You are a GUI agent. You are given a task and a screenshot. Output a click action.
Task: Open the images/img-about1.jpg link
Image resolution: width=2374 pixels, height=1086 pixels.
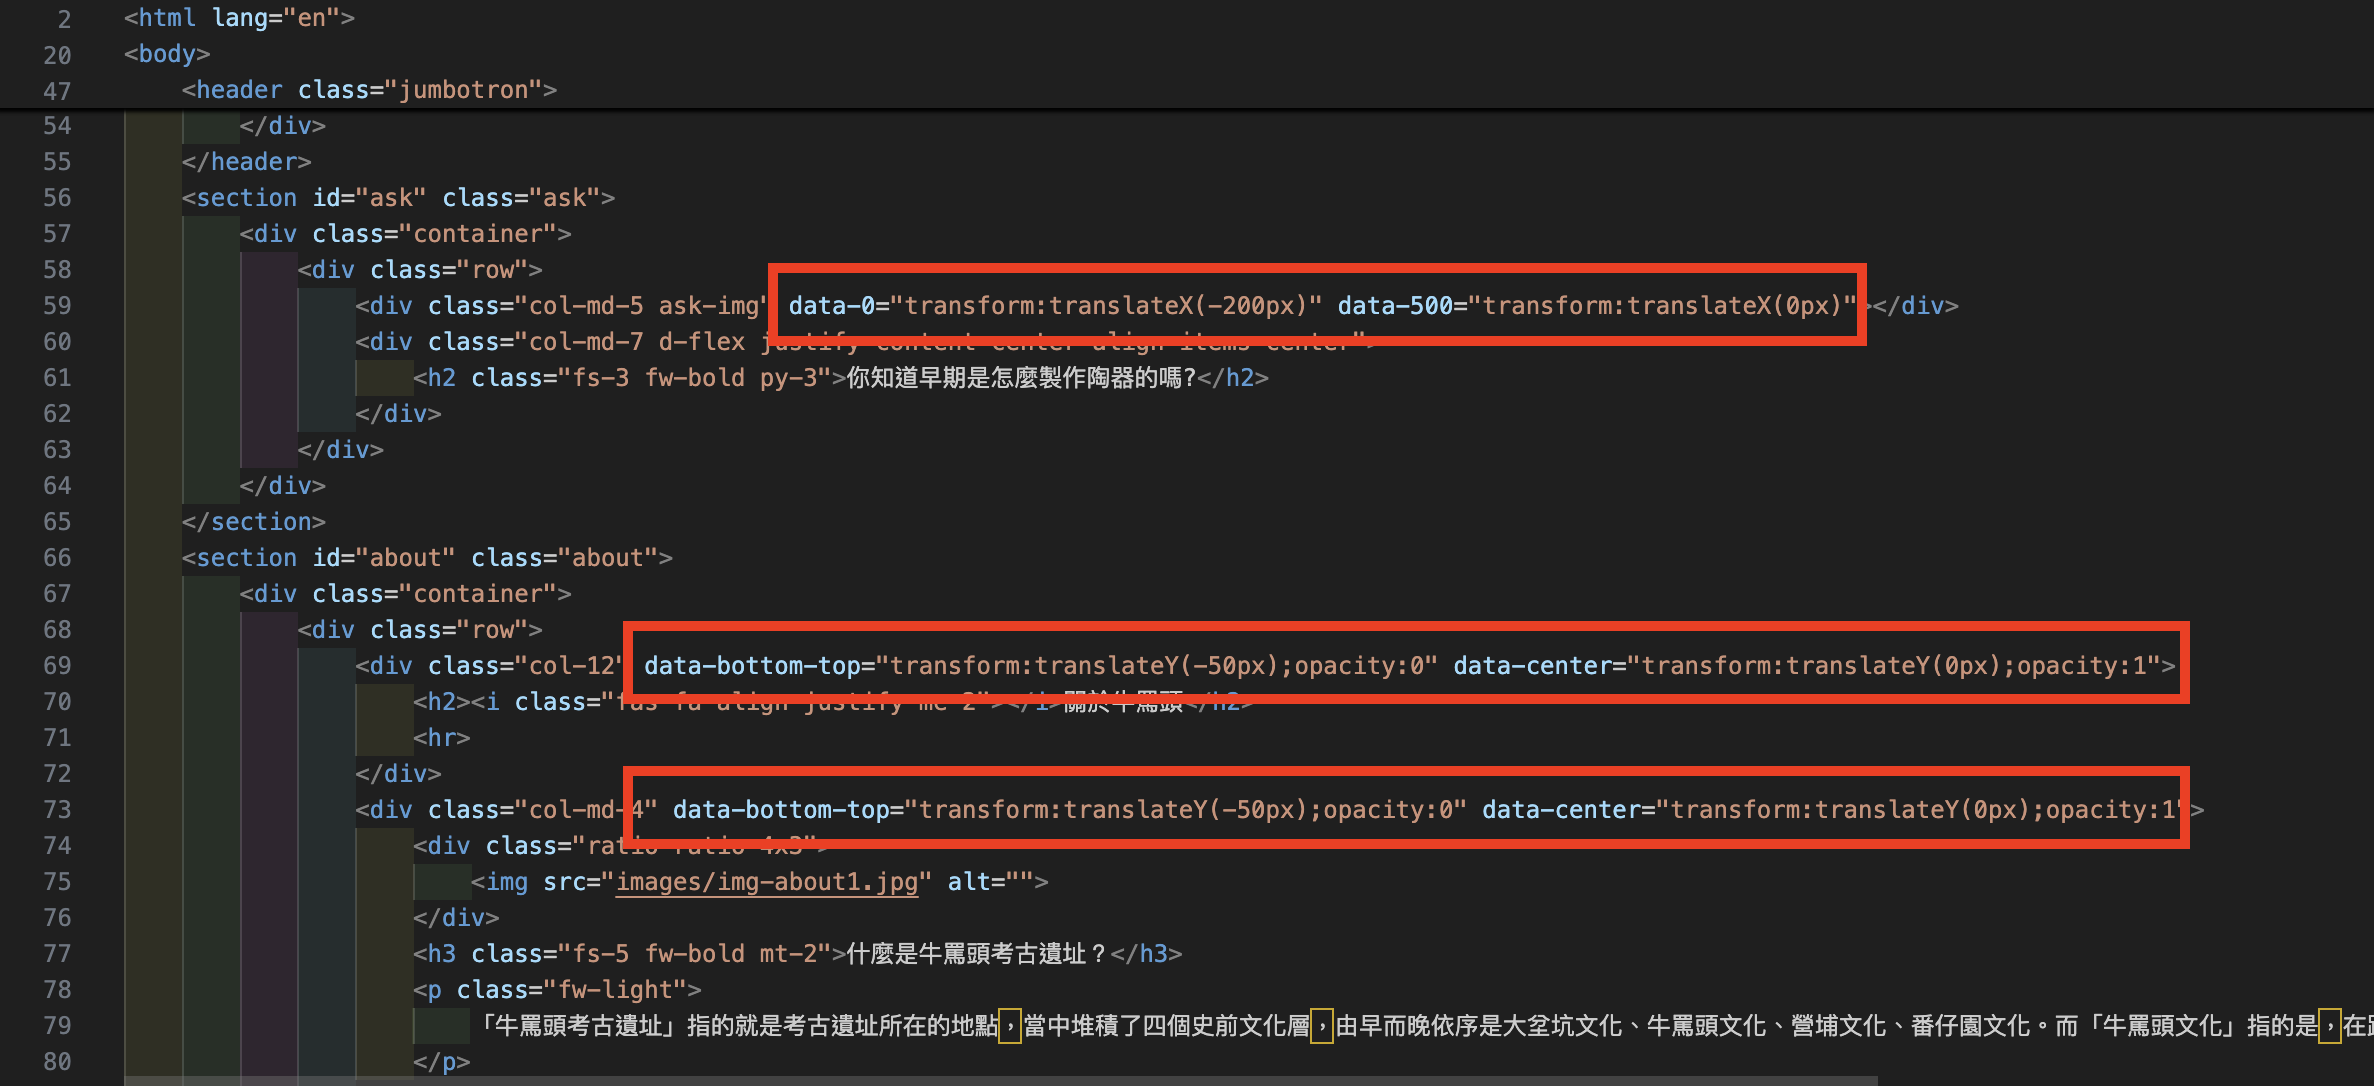766,882
